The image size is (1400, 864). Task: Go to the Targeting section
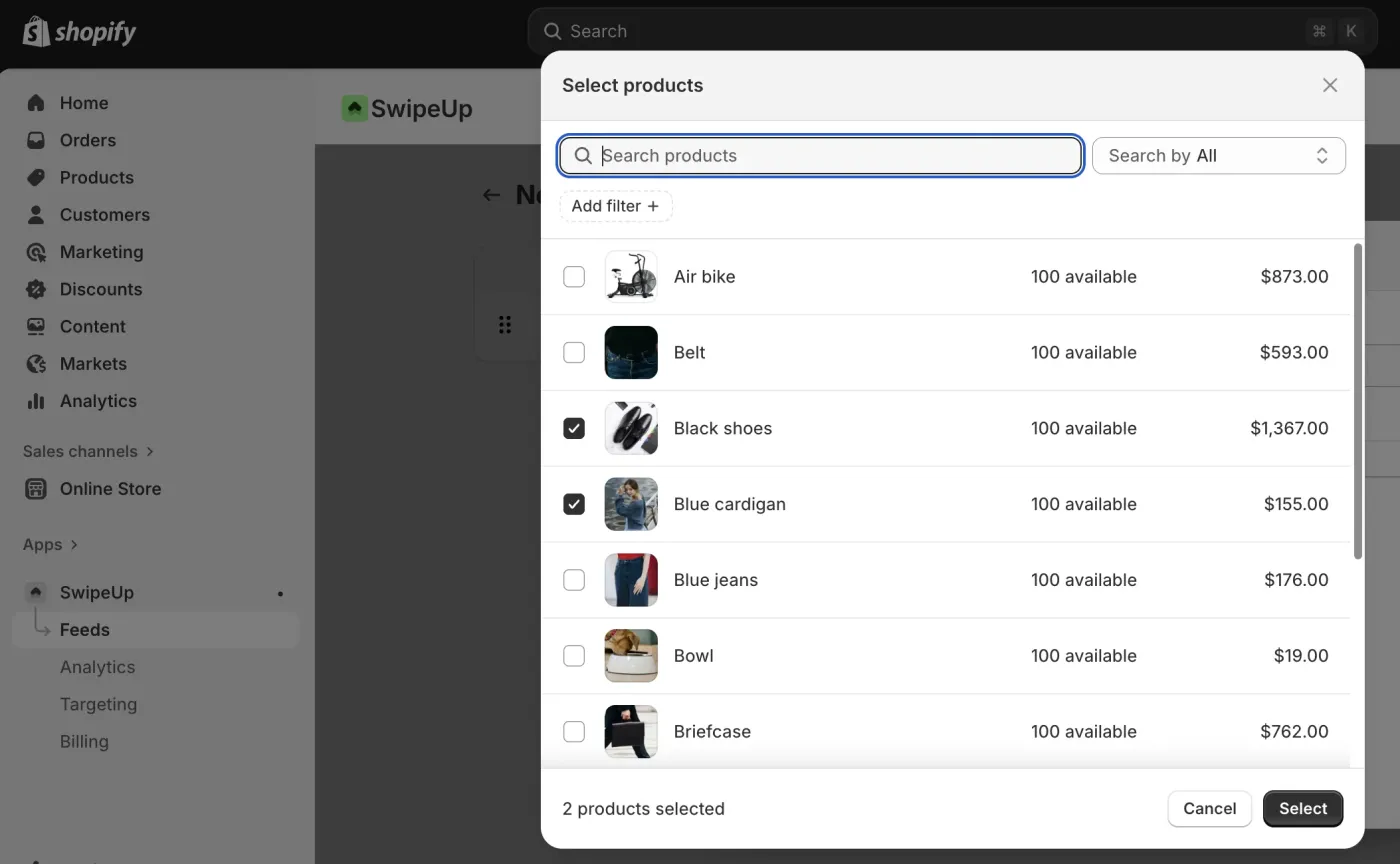(99, 704)
